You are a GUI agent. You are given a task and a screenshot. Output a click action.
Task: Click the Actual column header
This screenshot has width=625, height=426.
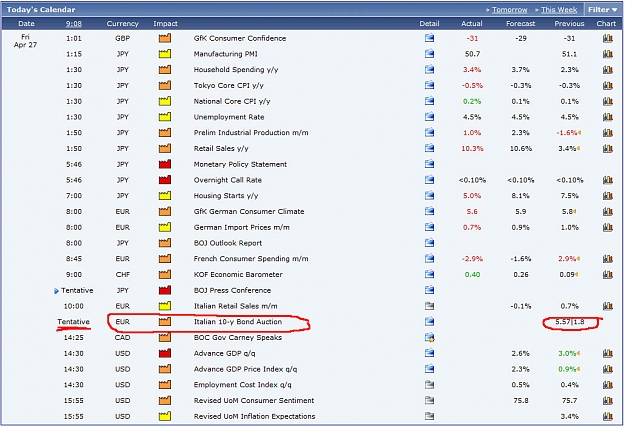pos(472,24)
